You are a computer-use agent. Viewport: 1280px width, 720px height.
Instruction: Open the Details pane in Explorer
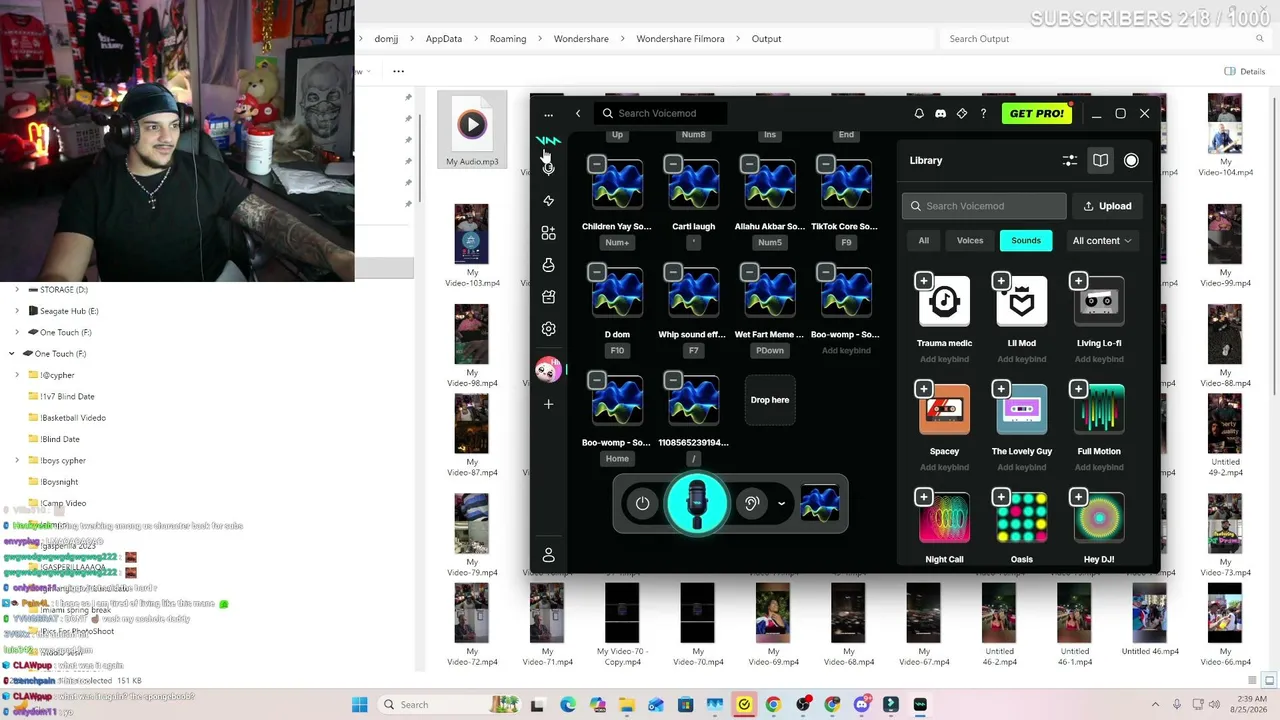[1245, 72]
